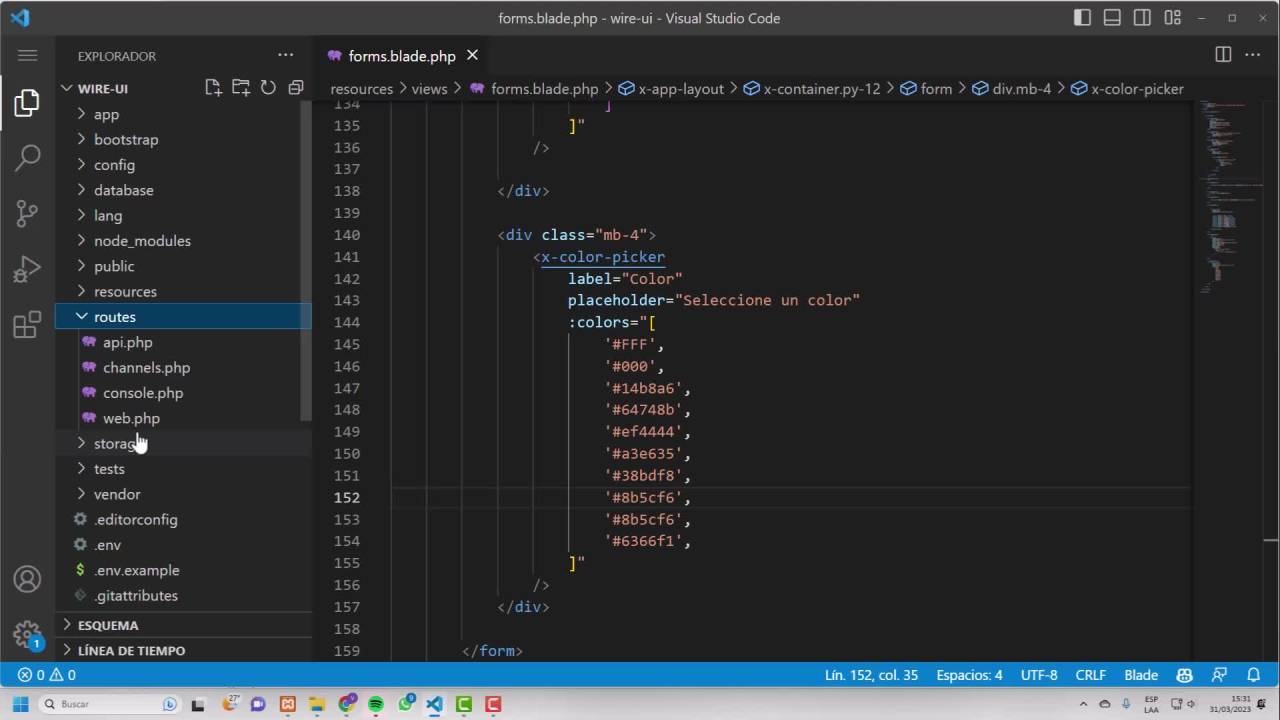This screenshot has height=720, width=1280.
Task: Open channels.php file
Action: 183,368
